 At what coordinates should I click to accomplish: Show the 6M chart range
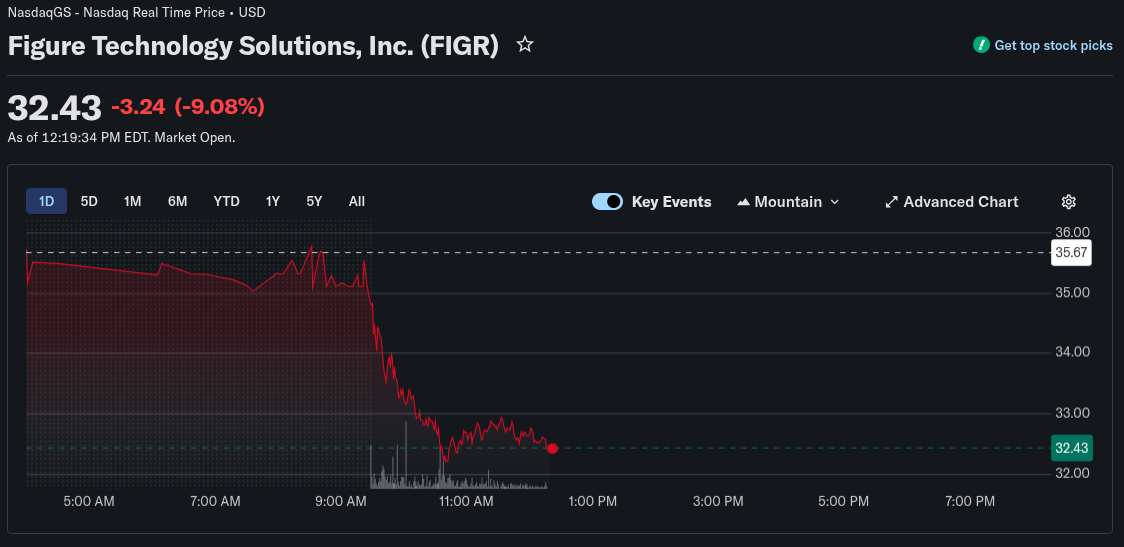pos(177,201)
